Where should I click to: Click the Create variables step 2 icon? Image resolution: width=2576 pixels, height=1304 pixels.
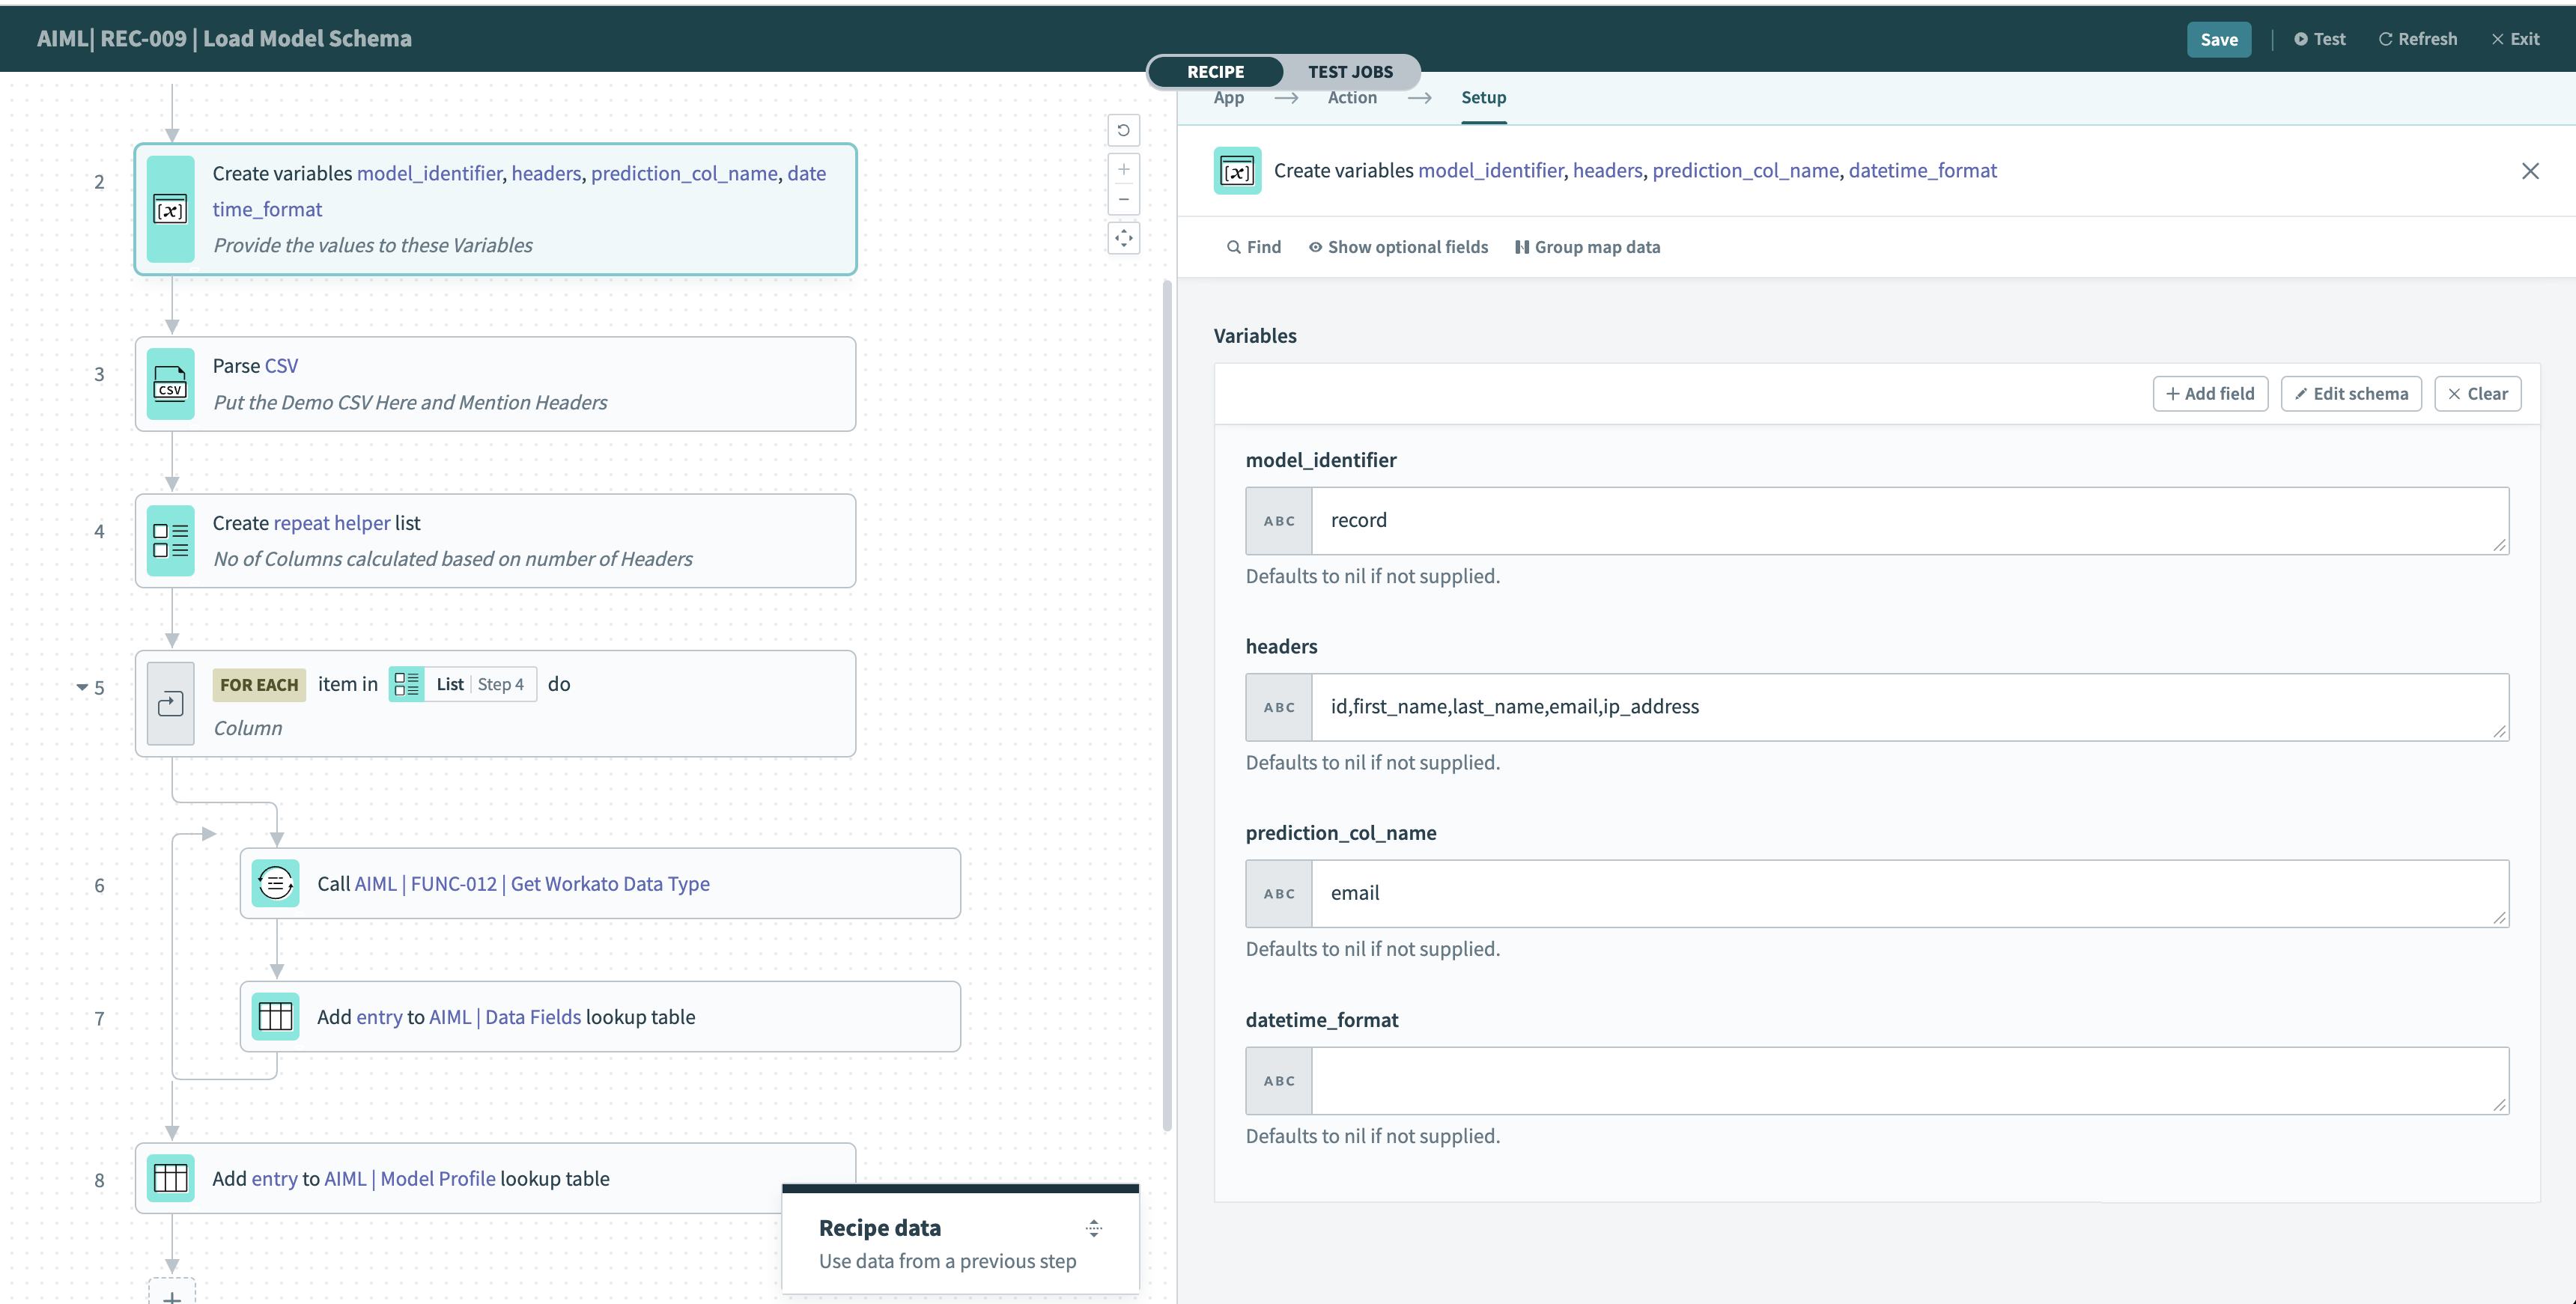tap(170, 209)
